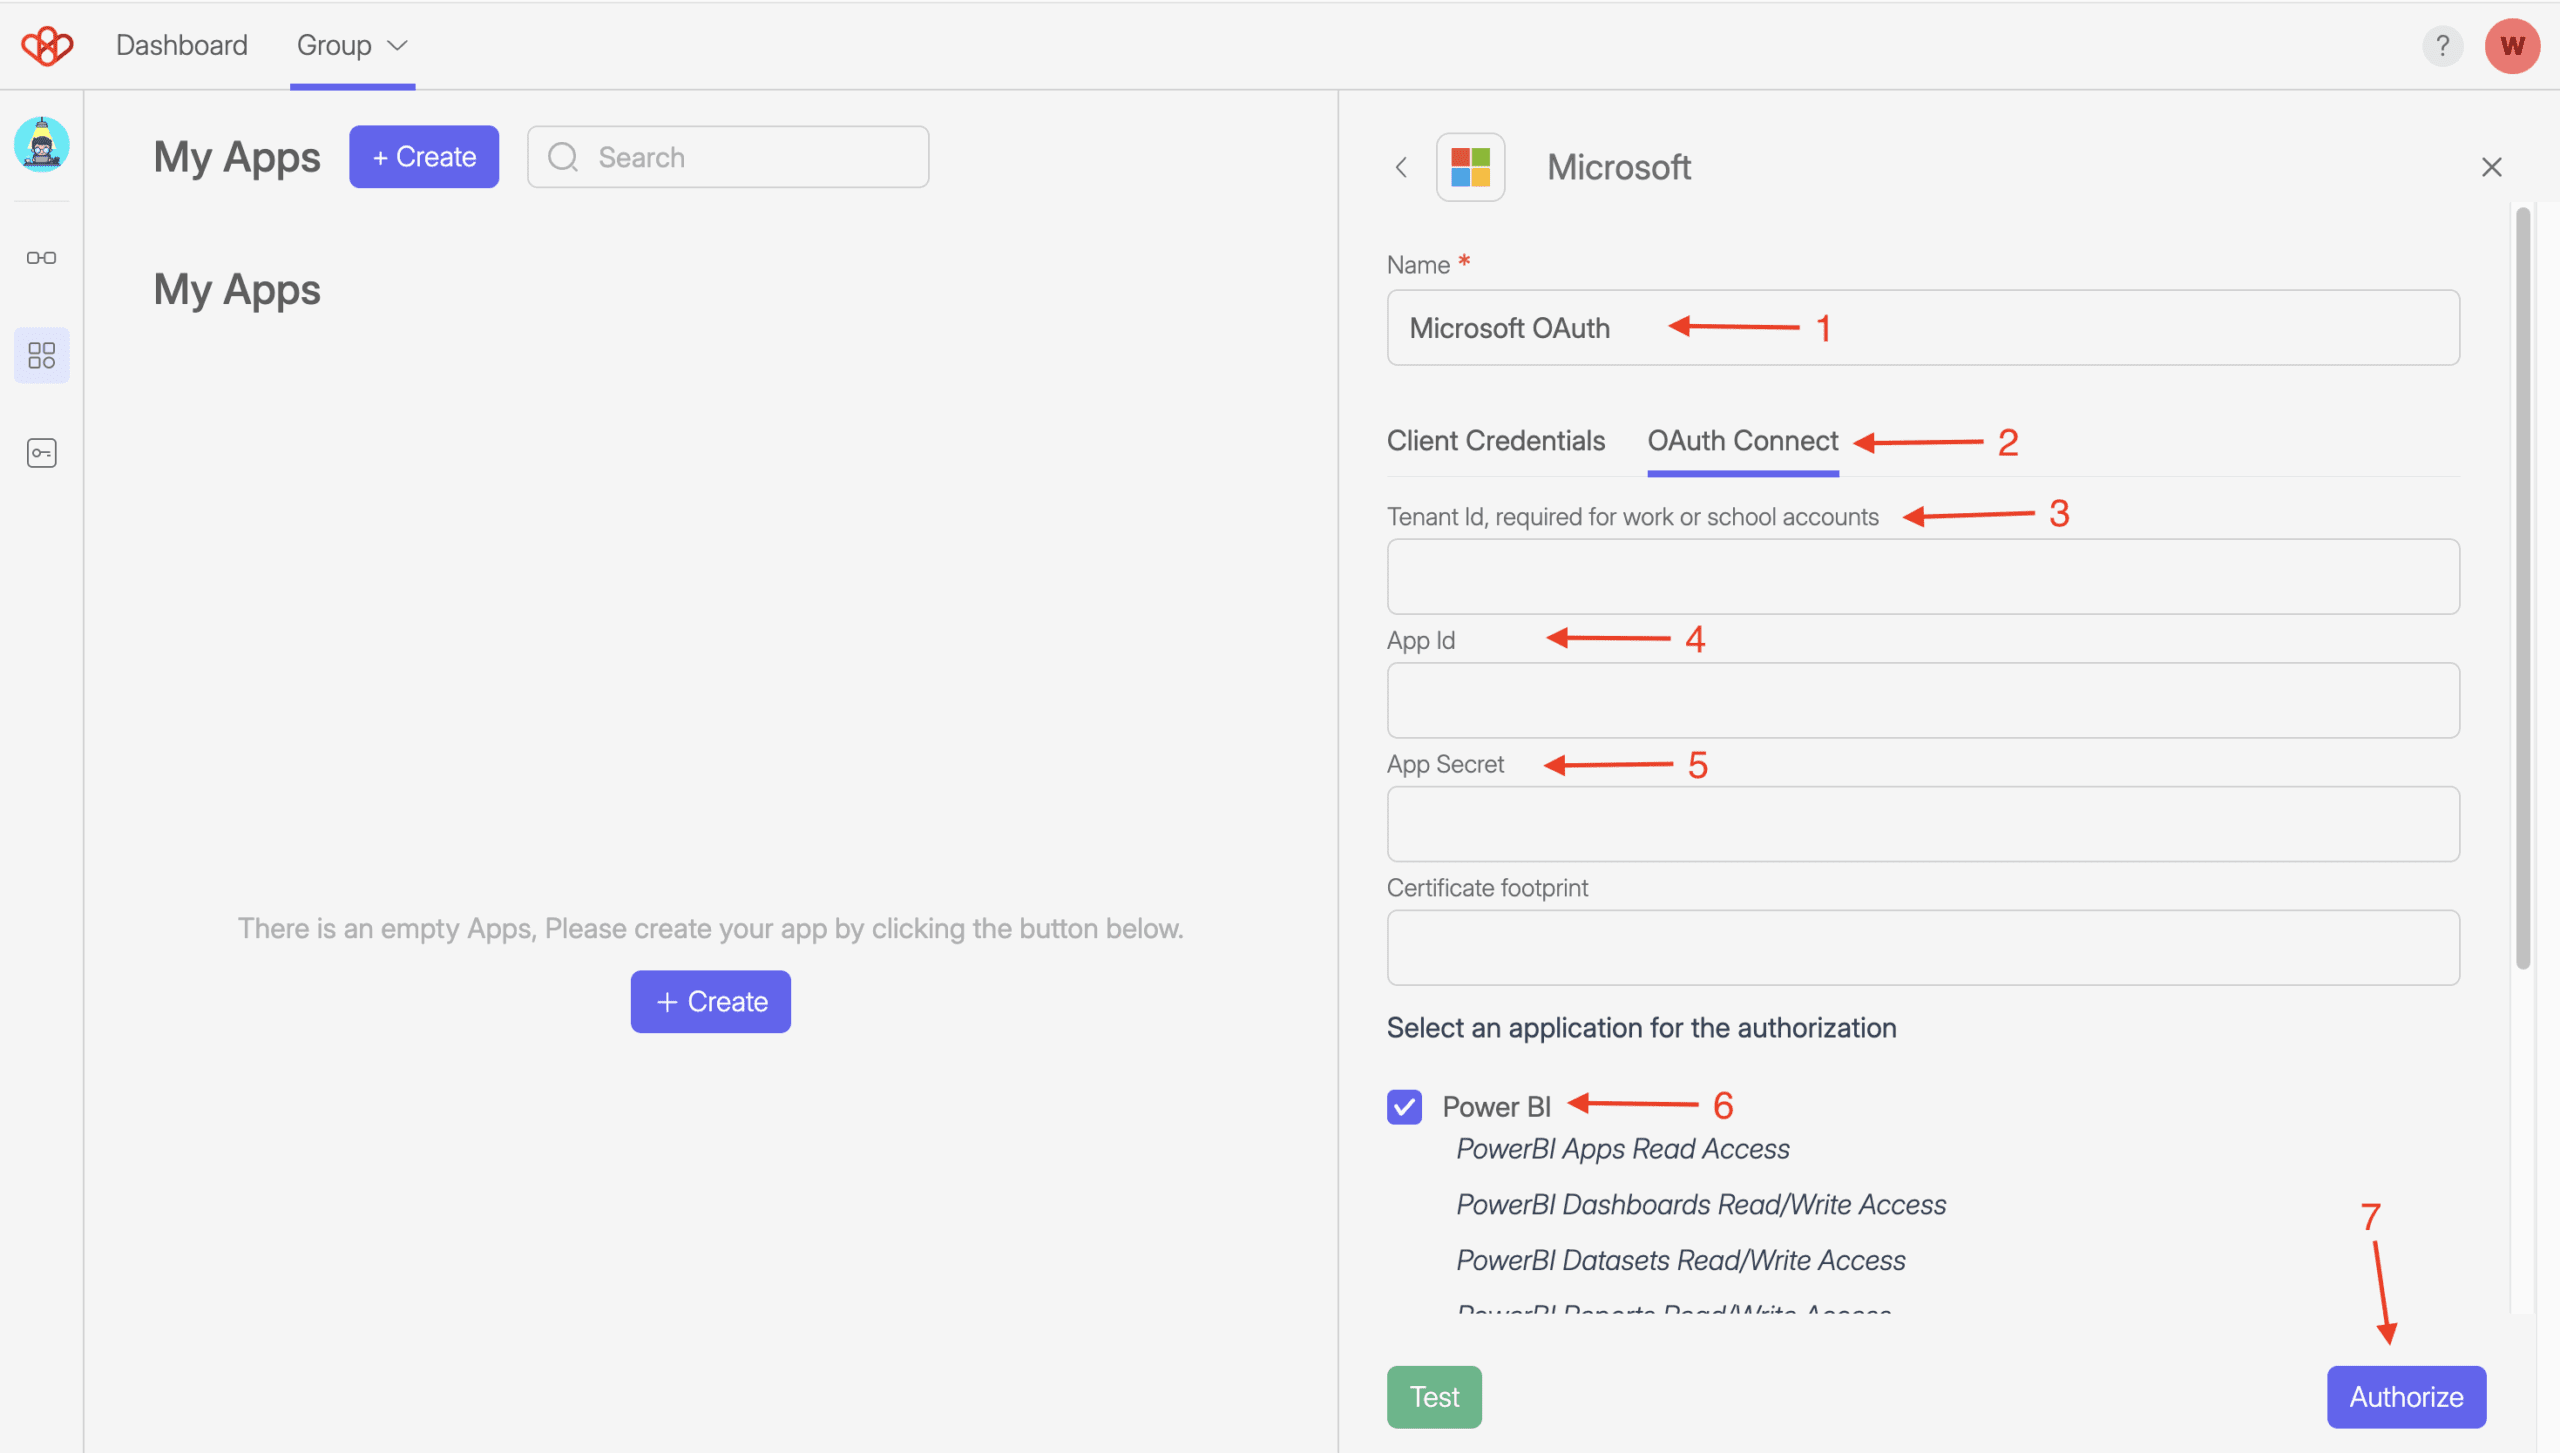
Task: Open the connections link icon in sidebar
Action: 42,258
